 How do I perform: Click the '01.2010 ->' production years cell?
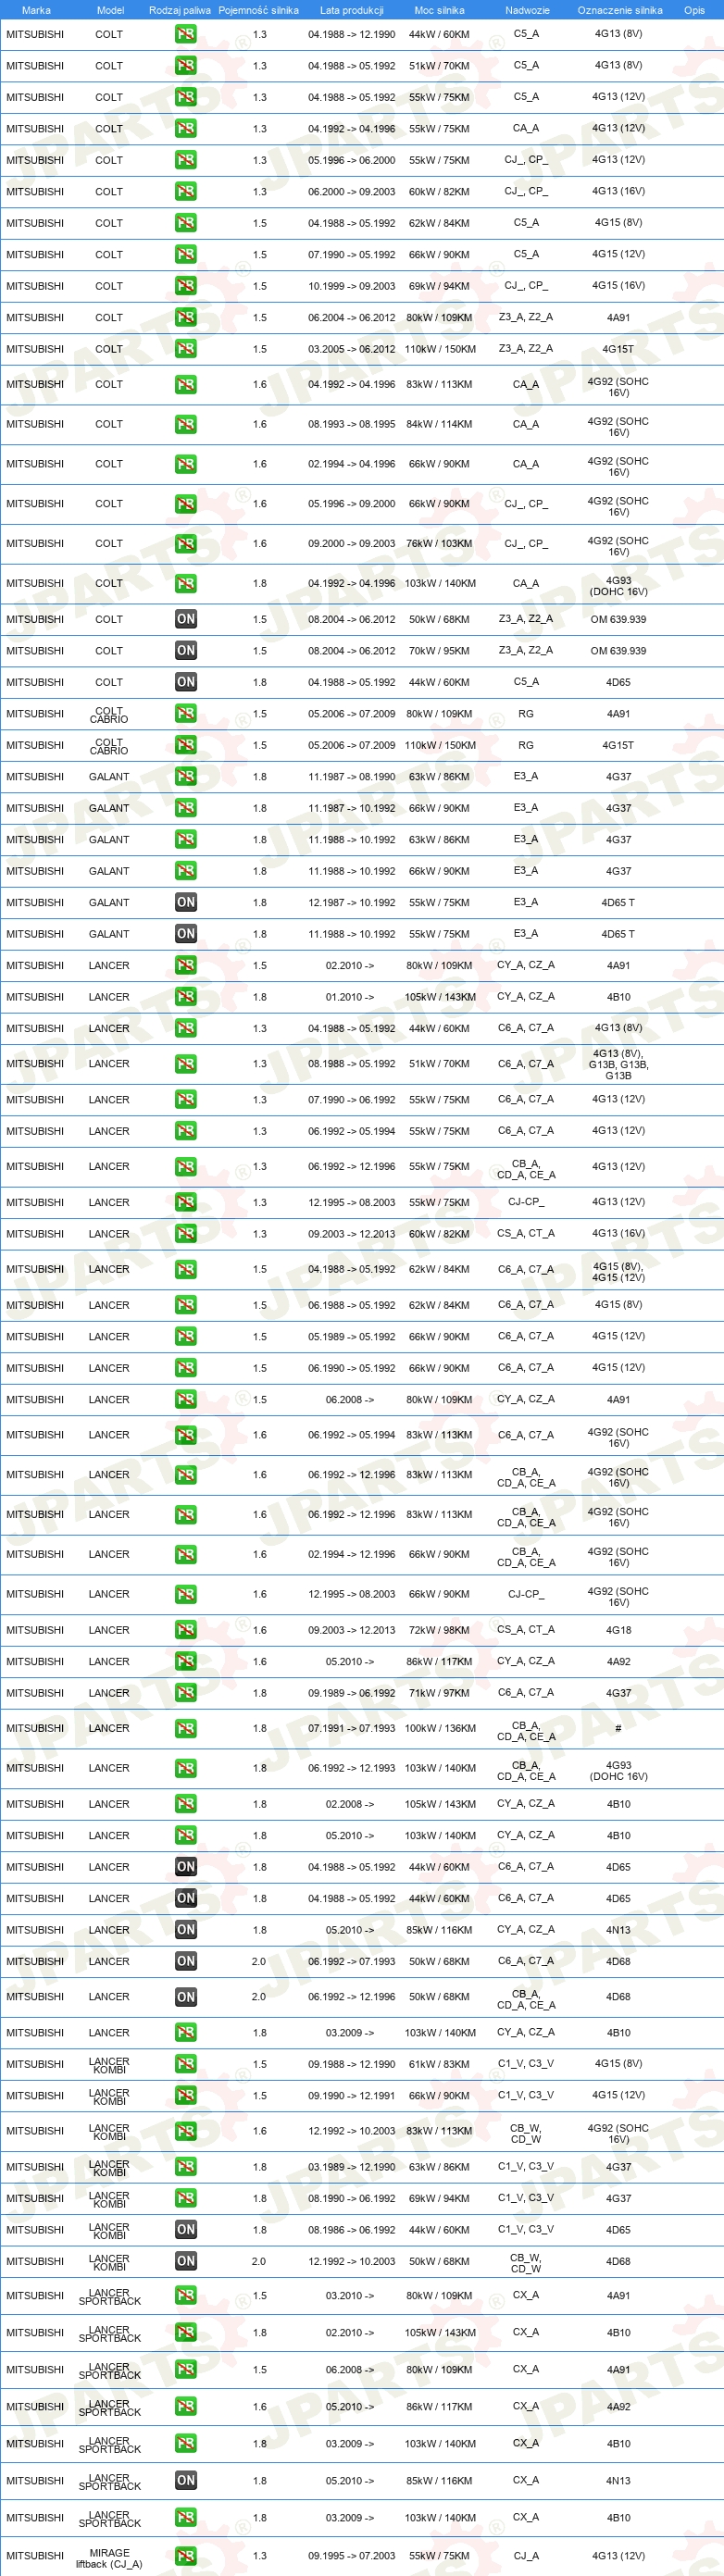point(350,997)
